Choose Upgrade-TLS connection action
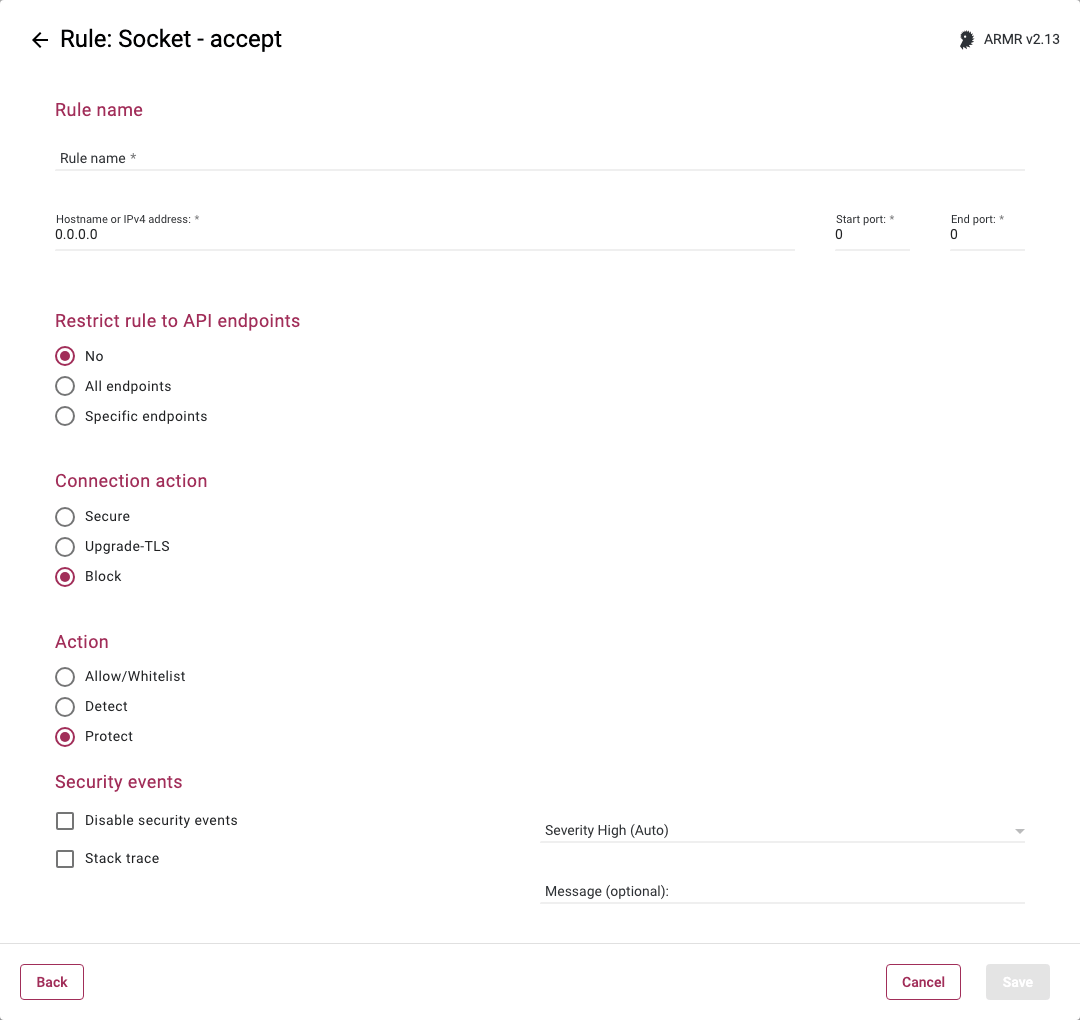 click(x=65, y=546)
